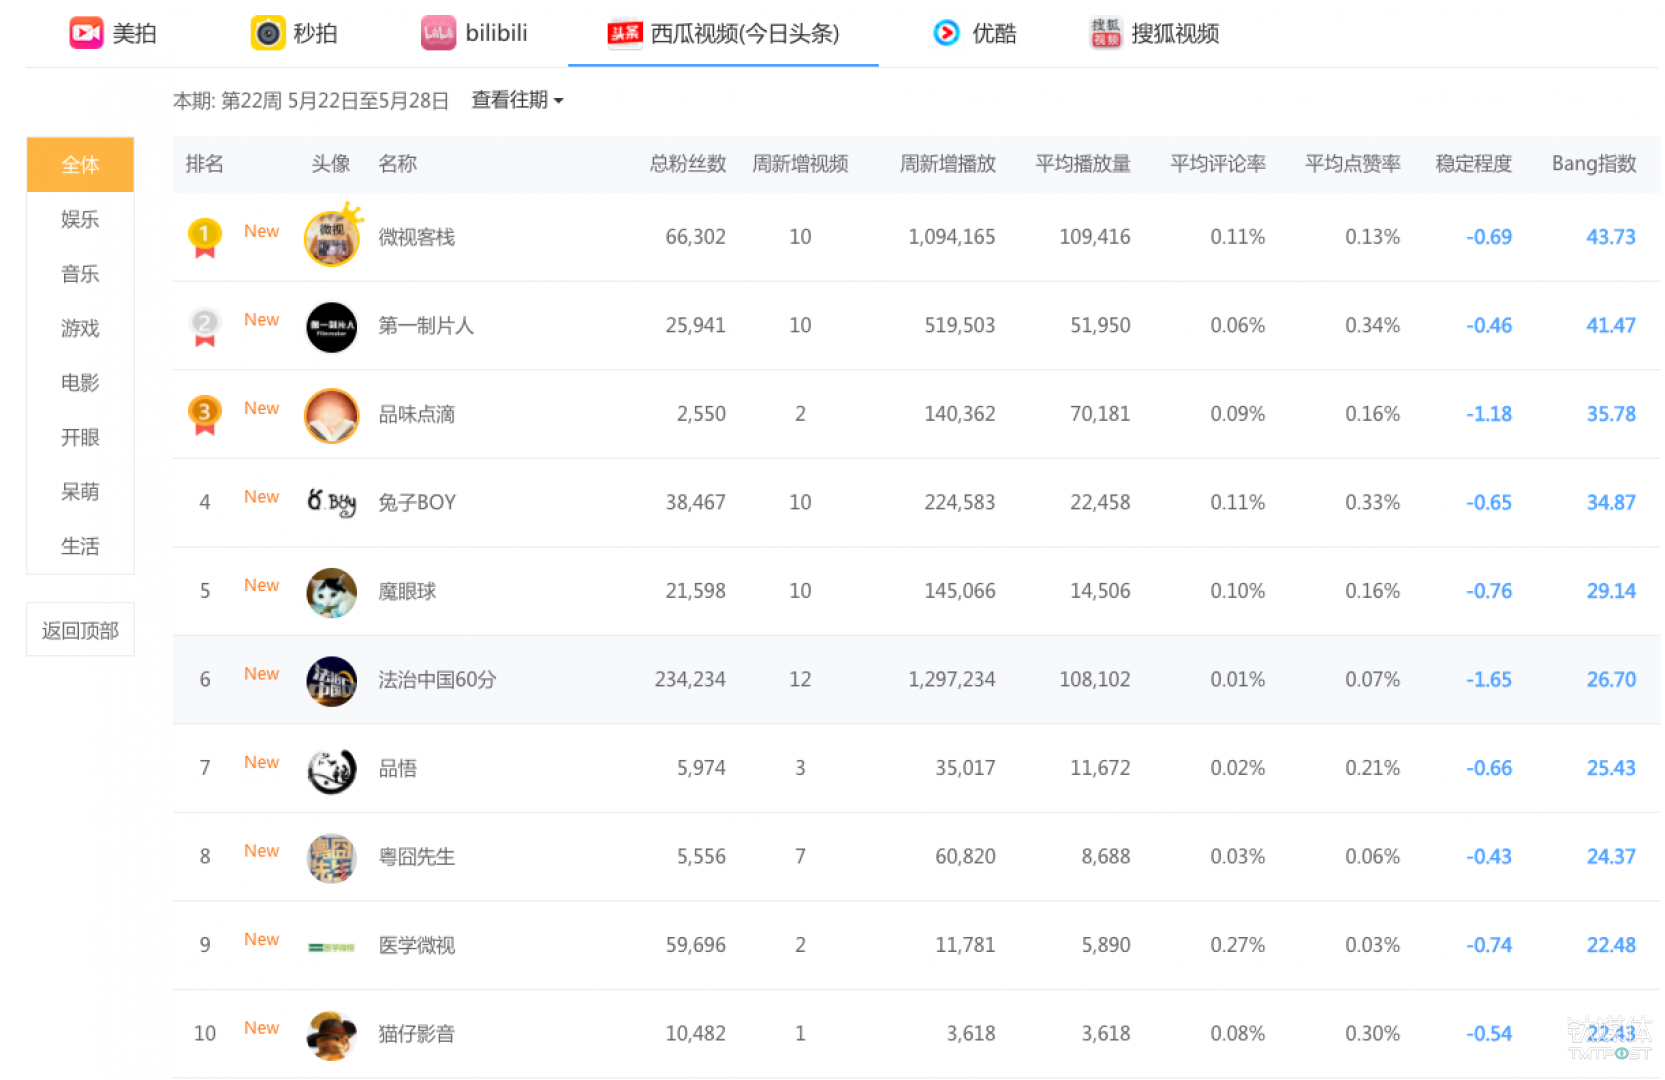This screenshot has height=1080, width=1665.
Task: Switch to 美拍 platform tab
Action: pyautogui.click(x=113, y=33)
